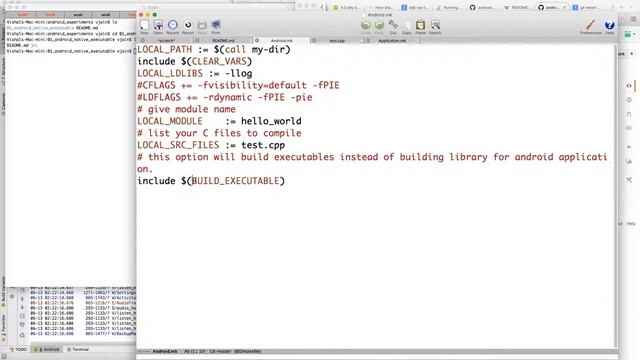
Task: Select the GitHub 'android' browser tab
Action: pyautogui.click(x=481, y=7)
